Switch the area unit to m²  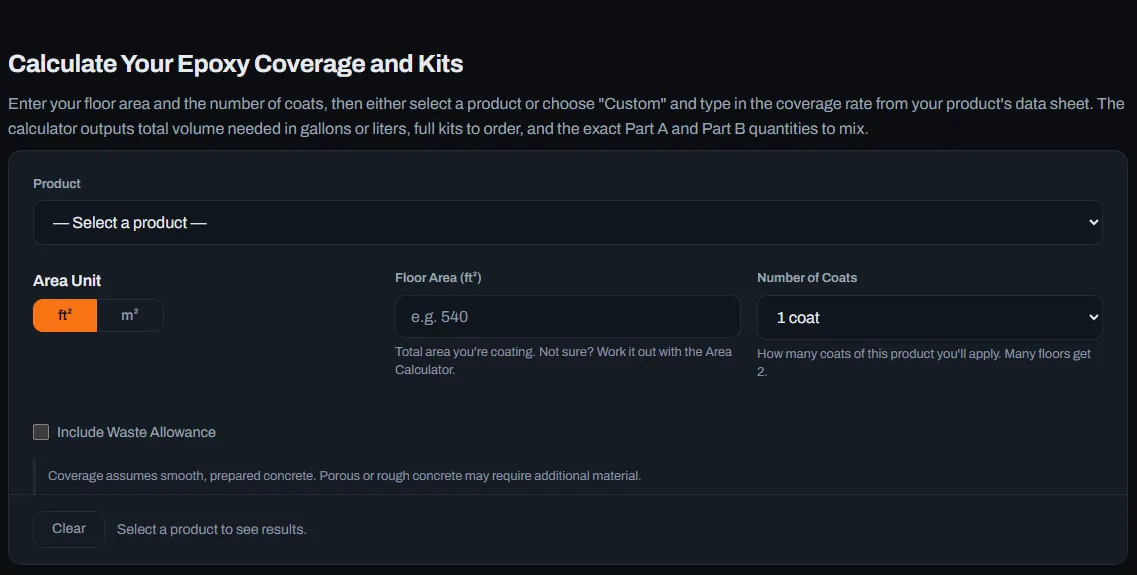[x=130, y=315]
